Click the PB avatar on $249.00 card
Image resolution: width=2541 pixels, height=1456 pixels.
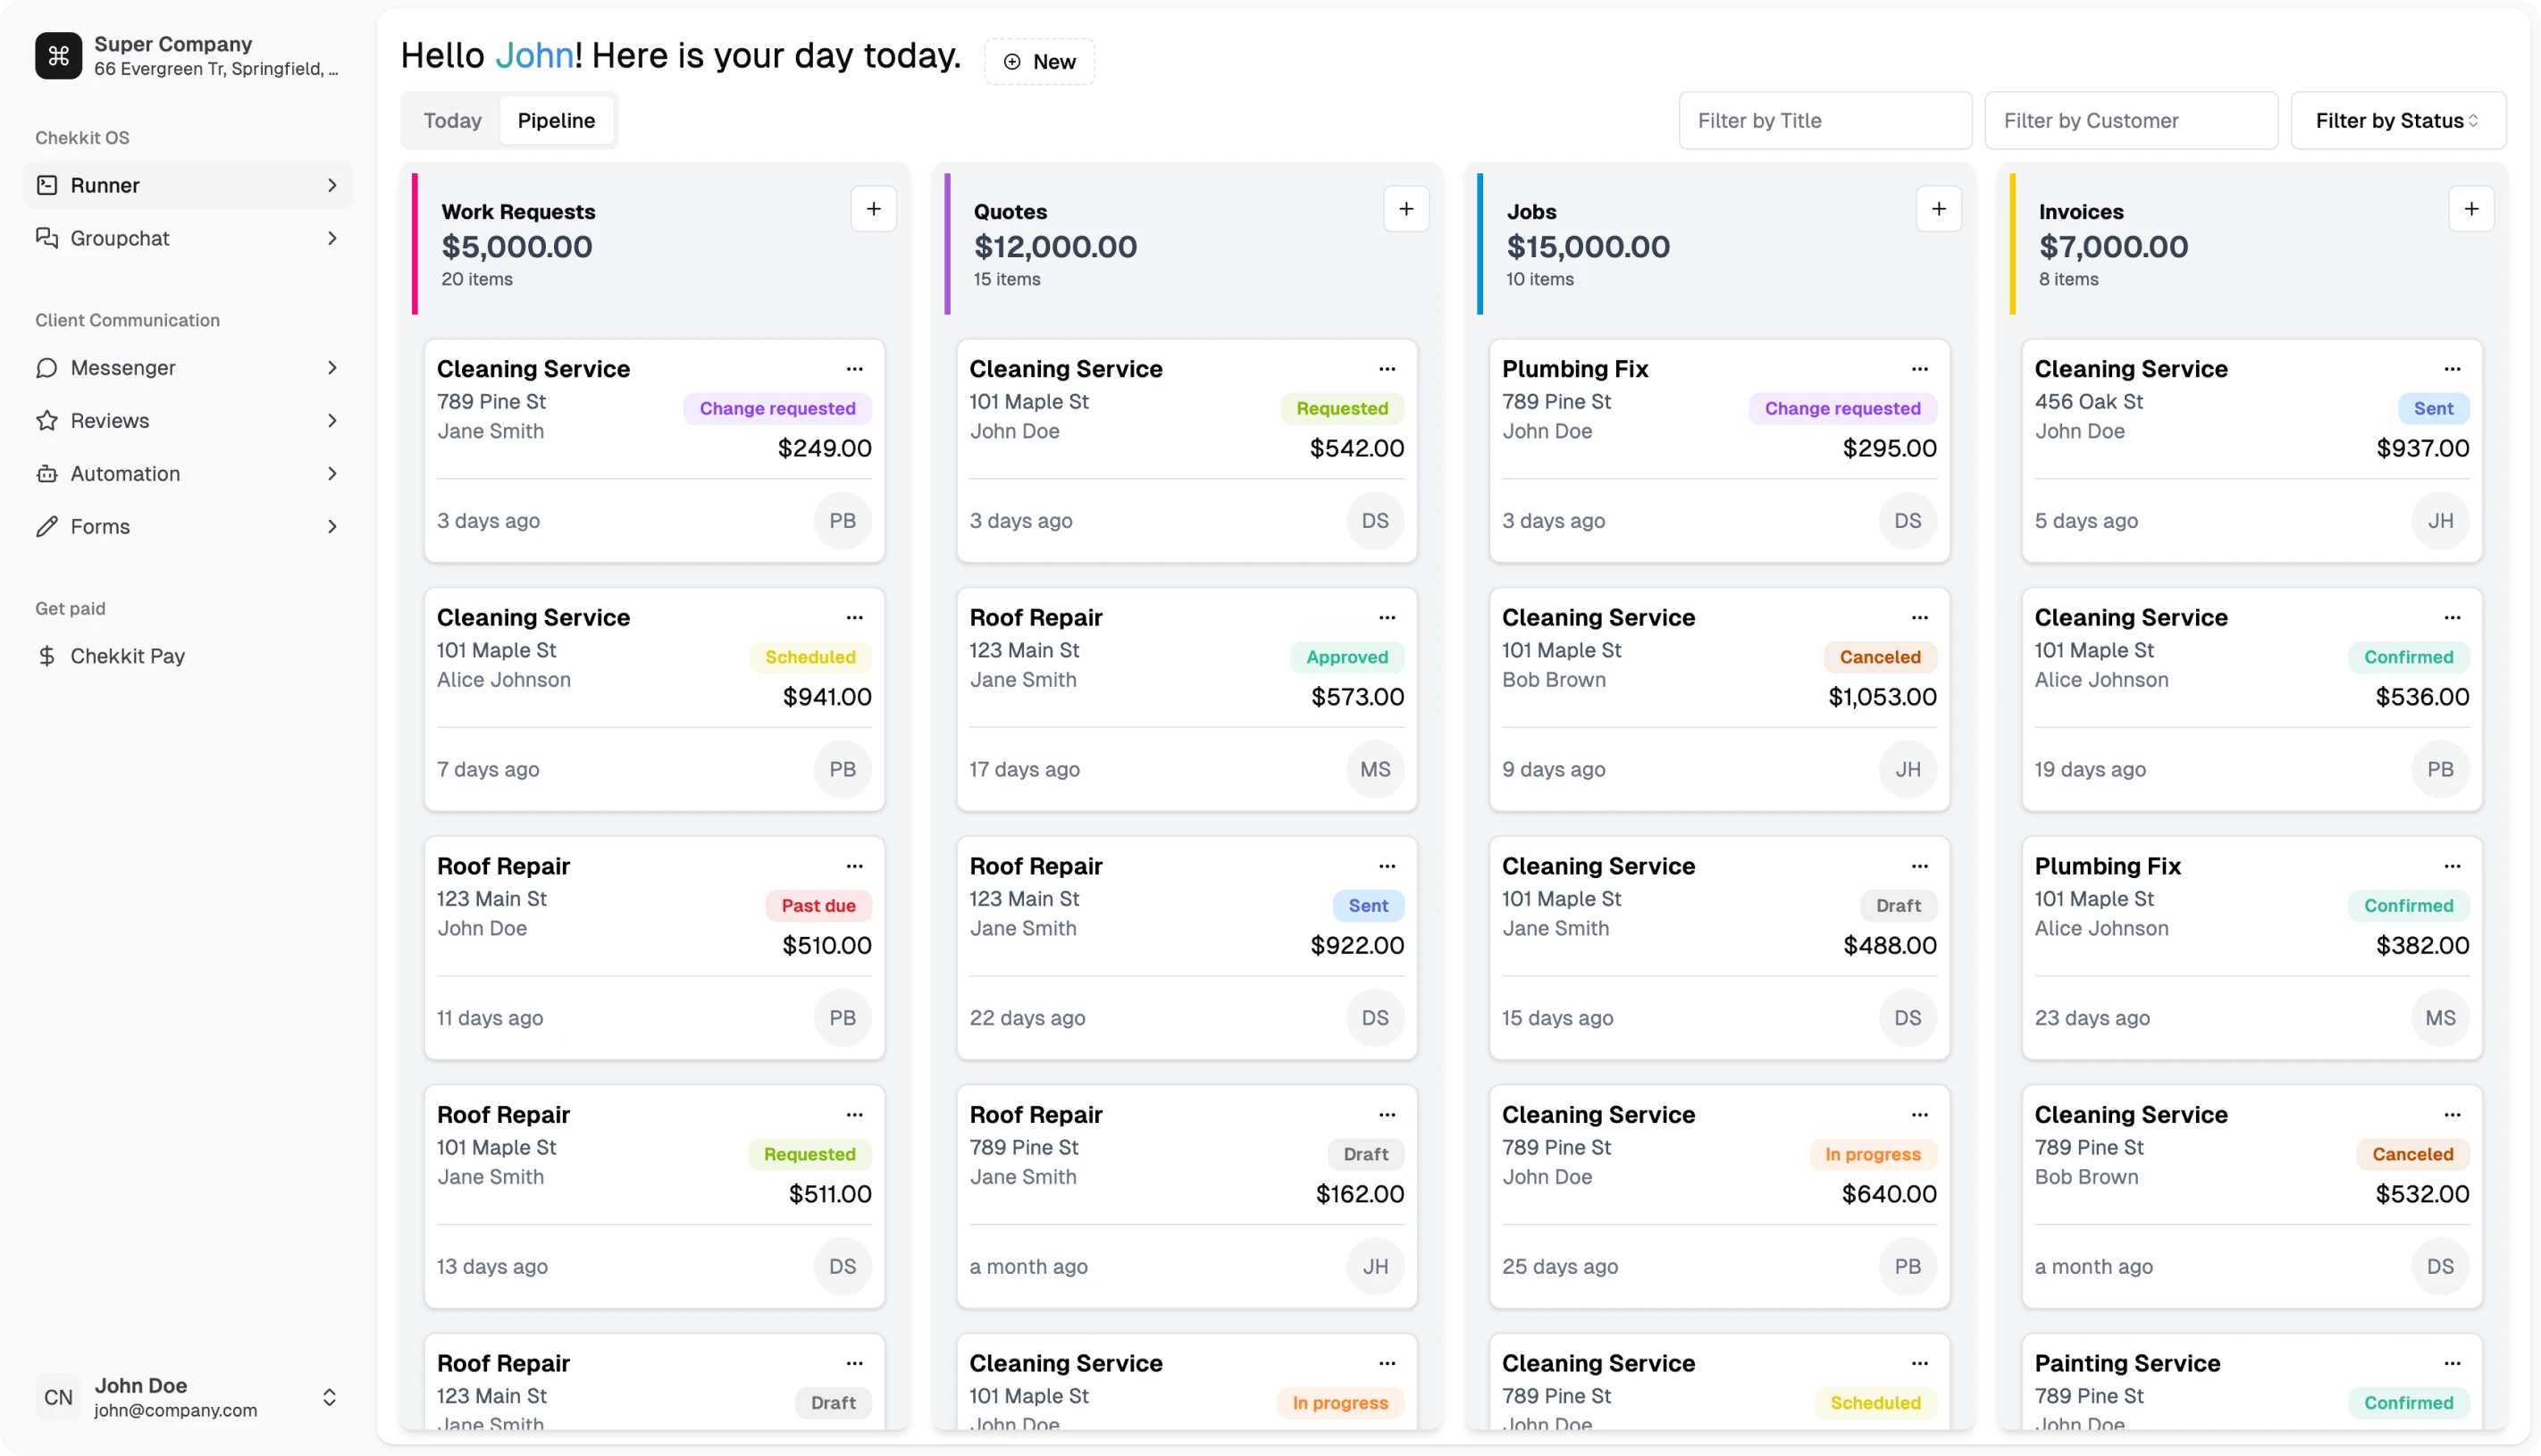(x=843, y=521)
